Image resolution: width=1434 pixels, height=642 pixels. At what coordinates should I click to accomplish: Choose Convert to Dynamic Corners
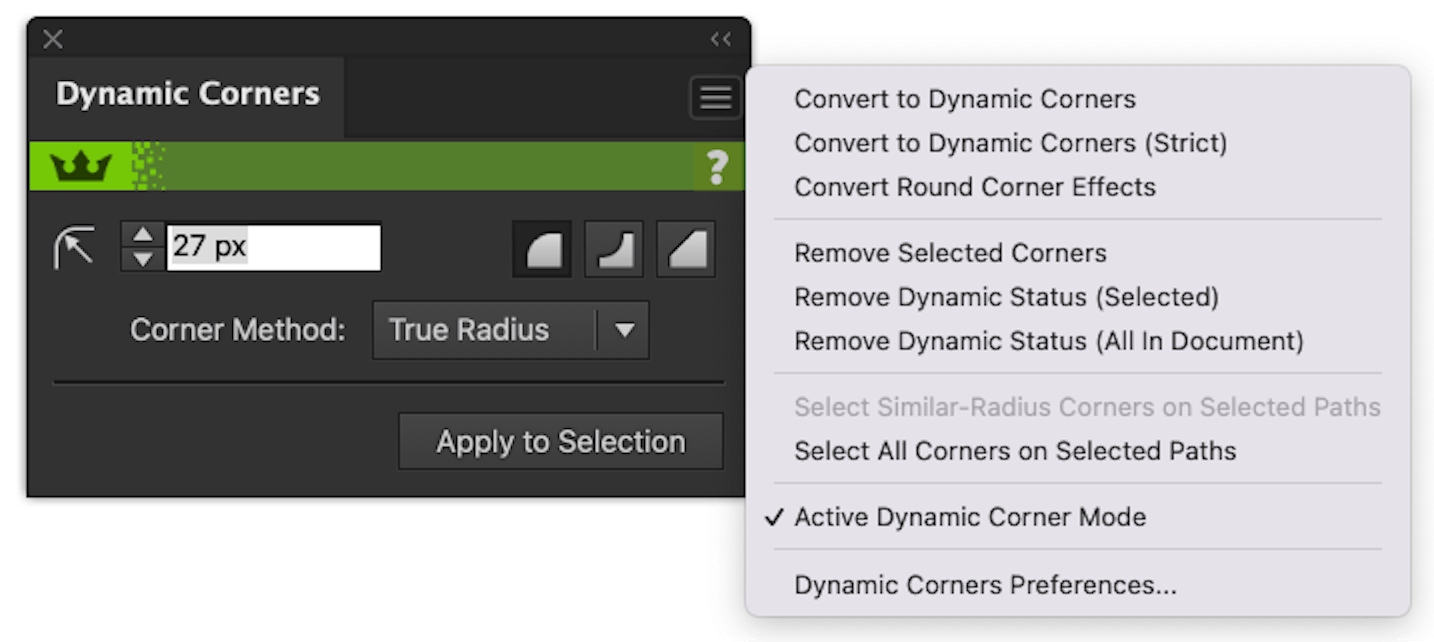[x=964, y=99]
